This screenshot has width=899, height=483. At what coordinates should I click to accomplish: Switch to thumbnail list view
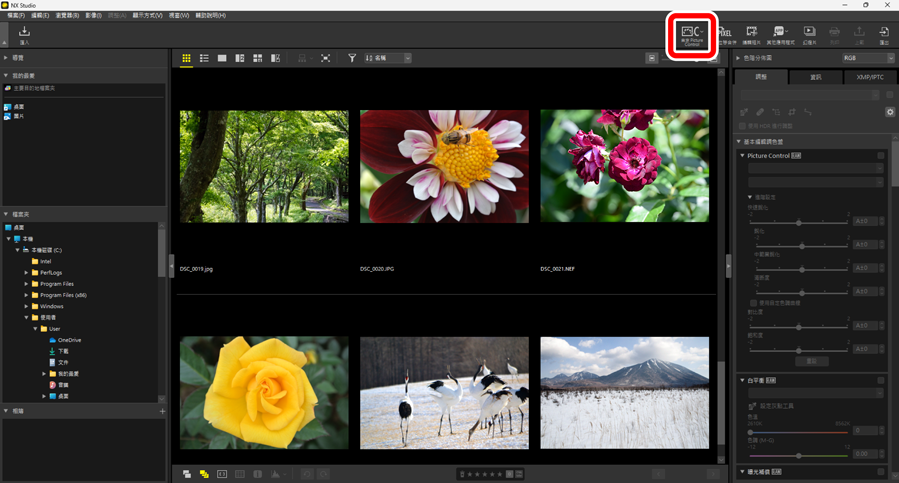click(x=204, y=59)
